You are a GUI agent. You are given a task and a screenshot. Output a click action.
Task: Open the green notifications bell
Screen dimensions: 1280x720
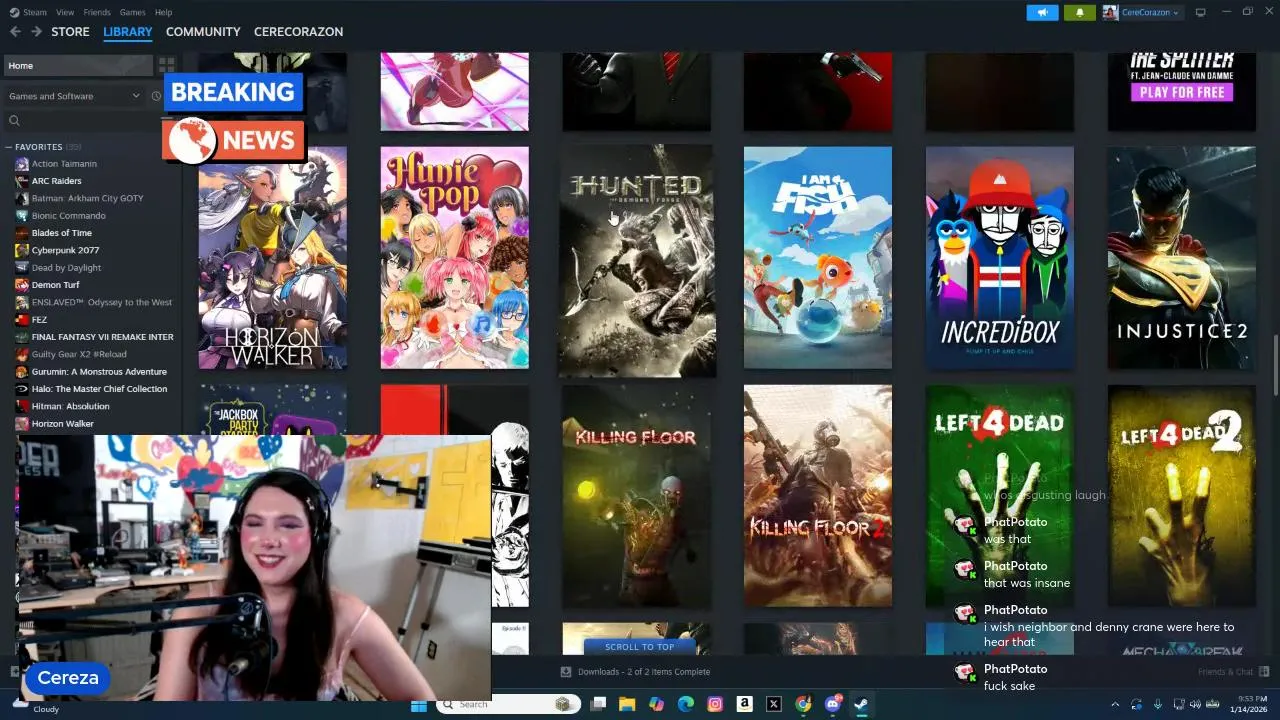pos(1079,13)
